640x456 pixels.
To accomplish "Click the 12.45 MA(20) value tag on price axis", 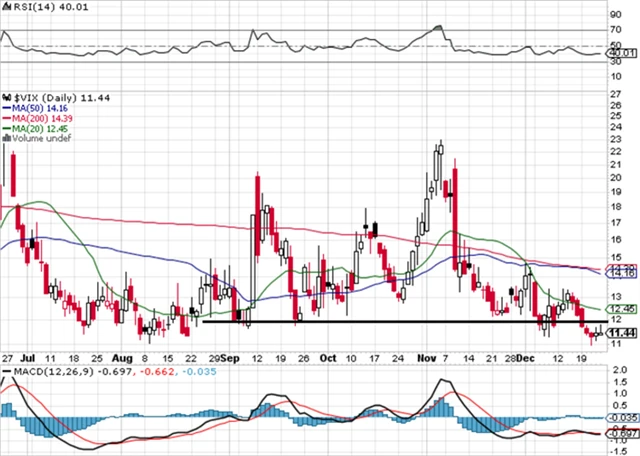I will (x=622, y=310).
